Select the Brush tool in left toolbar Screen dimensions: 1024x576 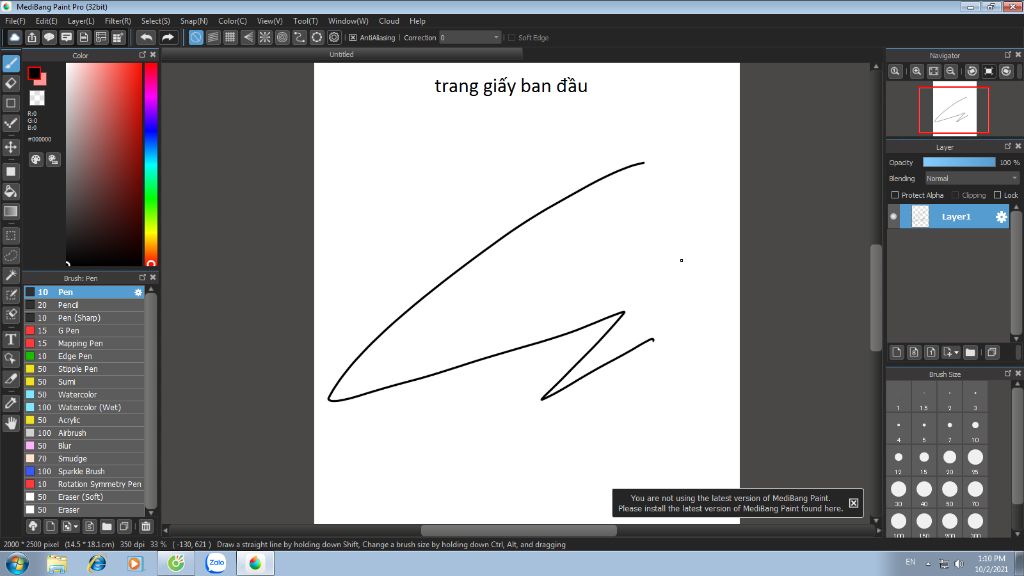(x=11, y=63)
